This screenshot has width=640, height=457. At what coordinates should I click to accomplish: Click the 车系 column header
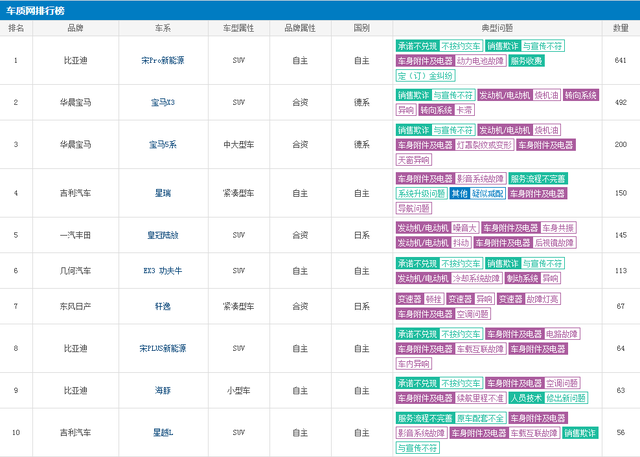[163, 28]
